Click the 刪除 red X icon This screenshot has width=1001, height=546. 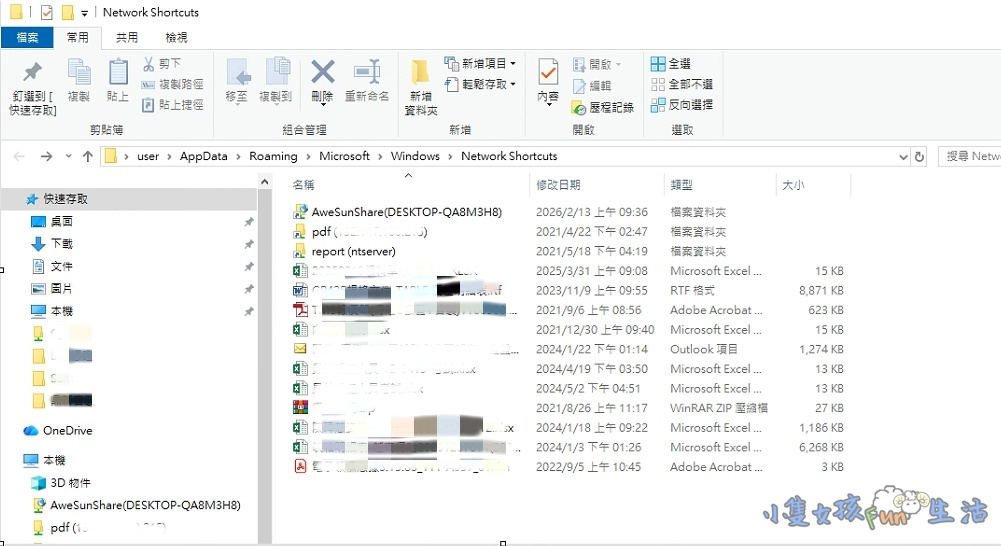coord(322,72)
